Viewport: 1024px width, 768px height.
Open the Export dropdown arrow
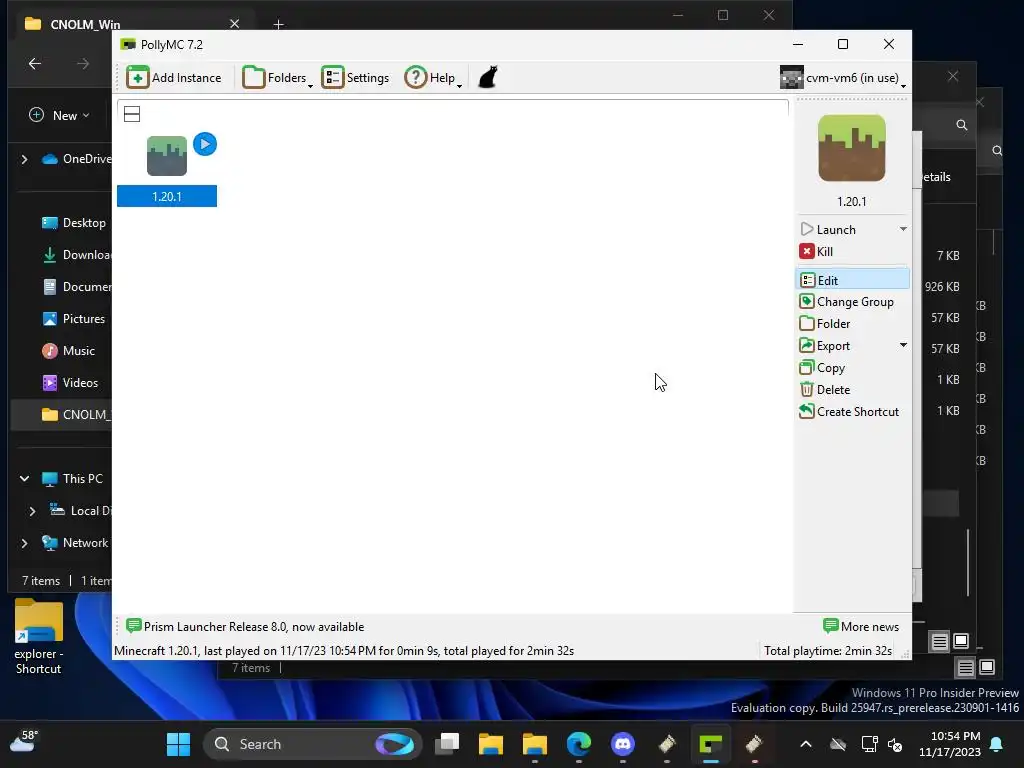(x=903, y=345)
